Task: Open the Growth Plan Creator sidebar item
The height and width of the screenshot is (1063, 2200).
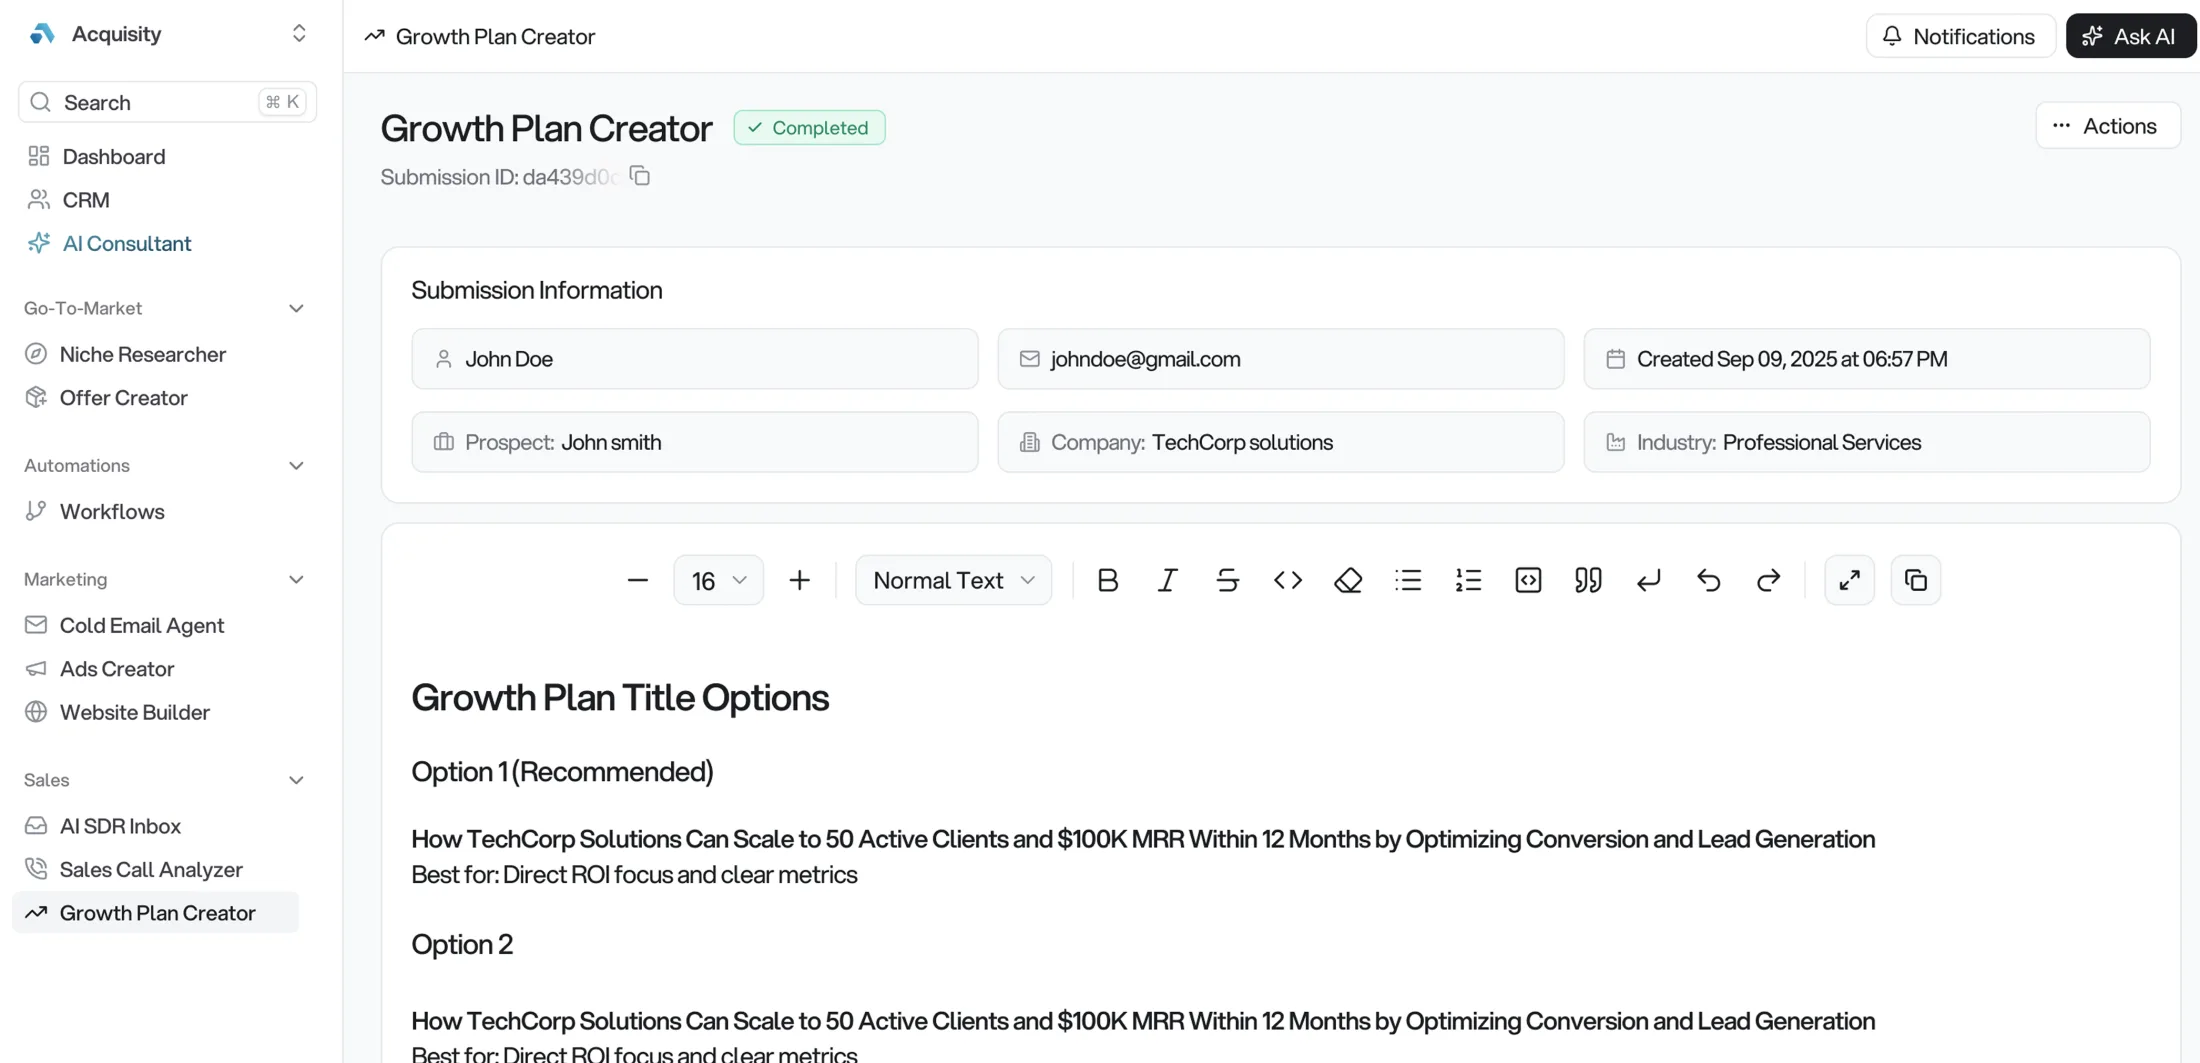Action: (x=157, y=912)
